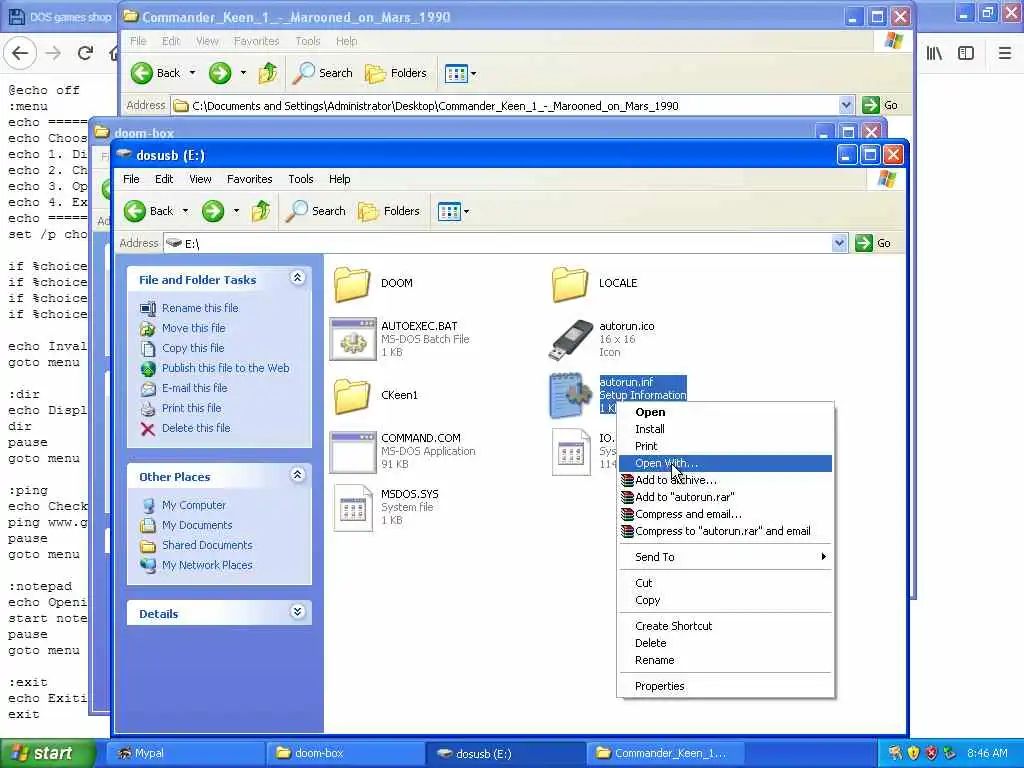This screenshot has width=1024, height=768.
Task: Choose Create Shortcut in context menu
Action: pyautogui.click(x=725, y=626)
